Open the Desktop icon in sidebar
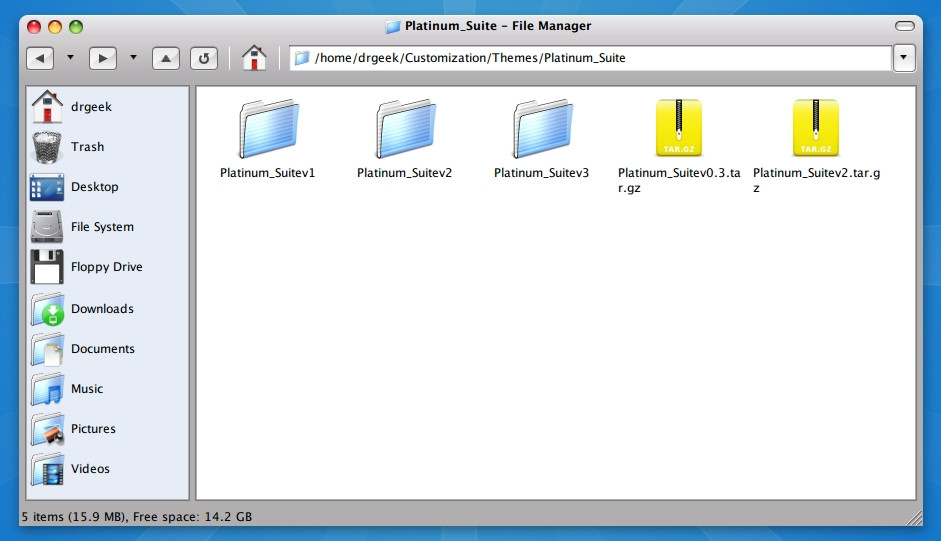Screen dimensions: 941x541 tap(47, 187)
